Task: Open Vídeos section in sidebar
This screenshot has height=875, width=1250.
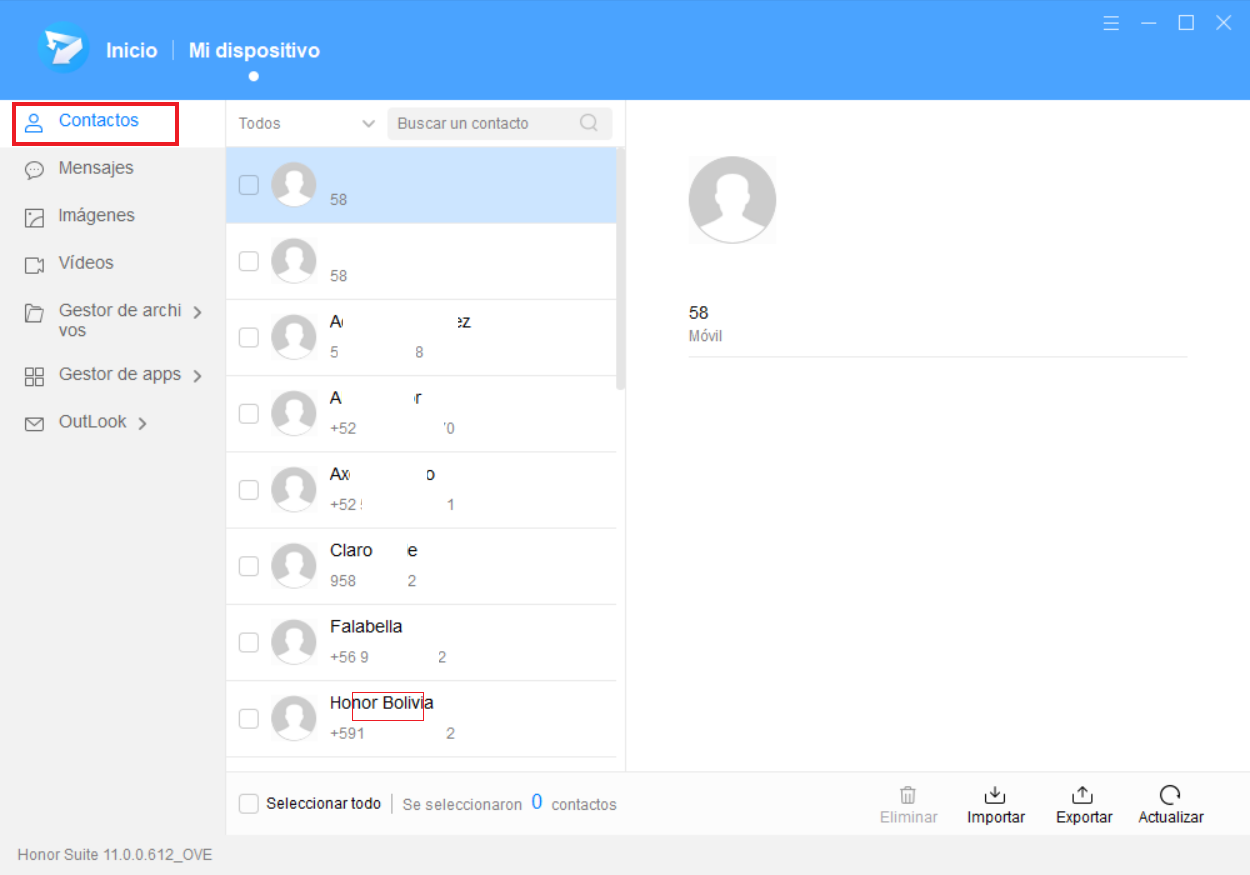Action: coord(85,263)
